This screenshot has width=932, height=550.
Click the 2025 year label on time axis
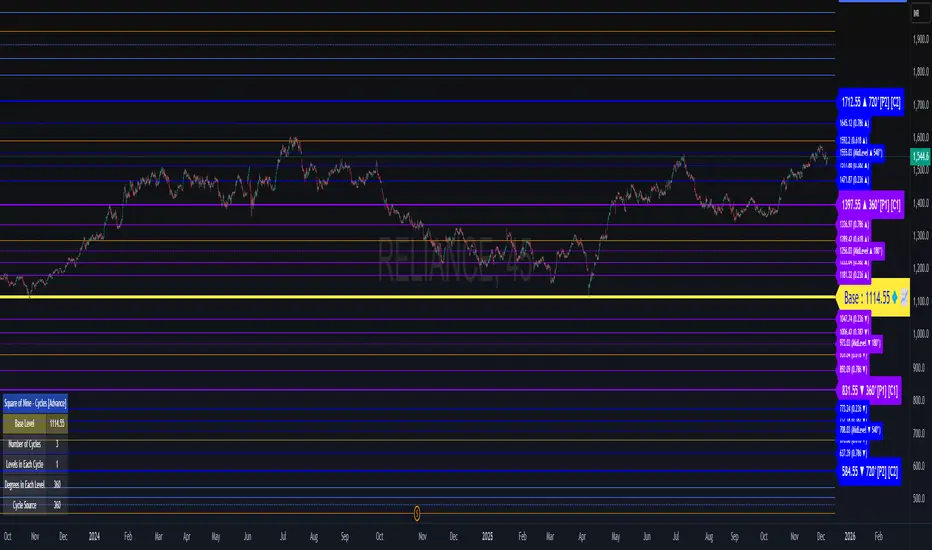[487, 536]
